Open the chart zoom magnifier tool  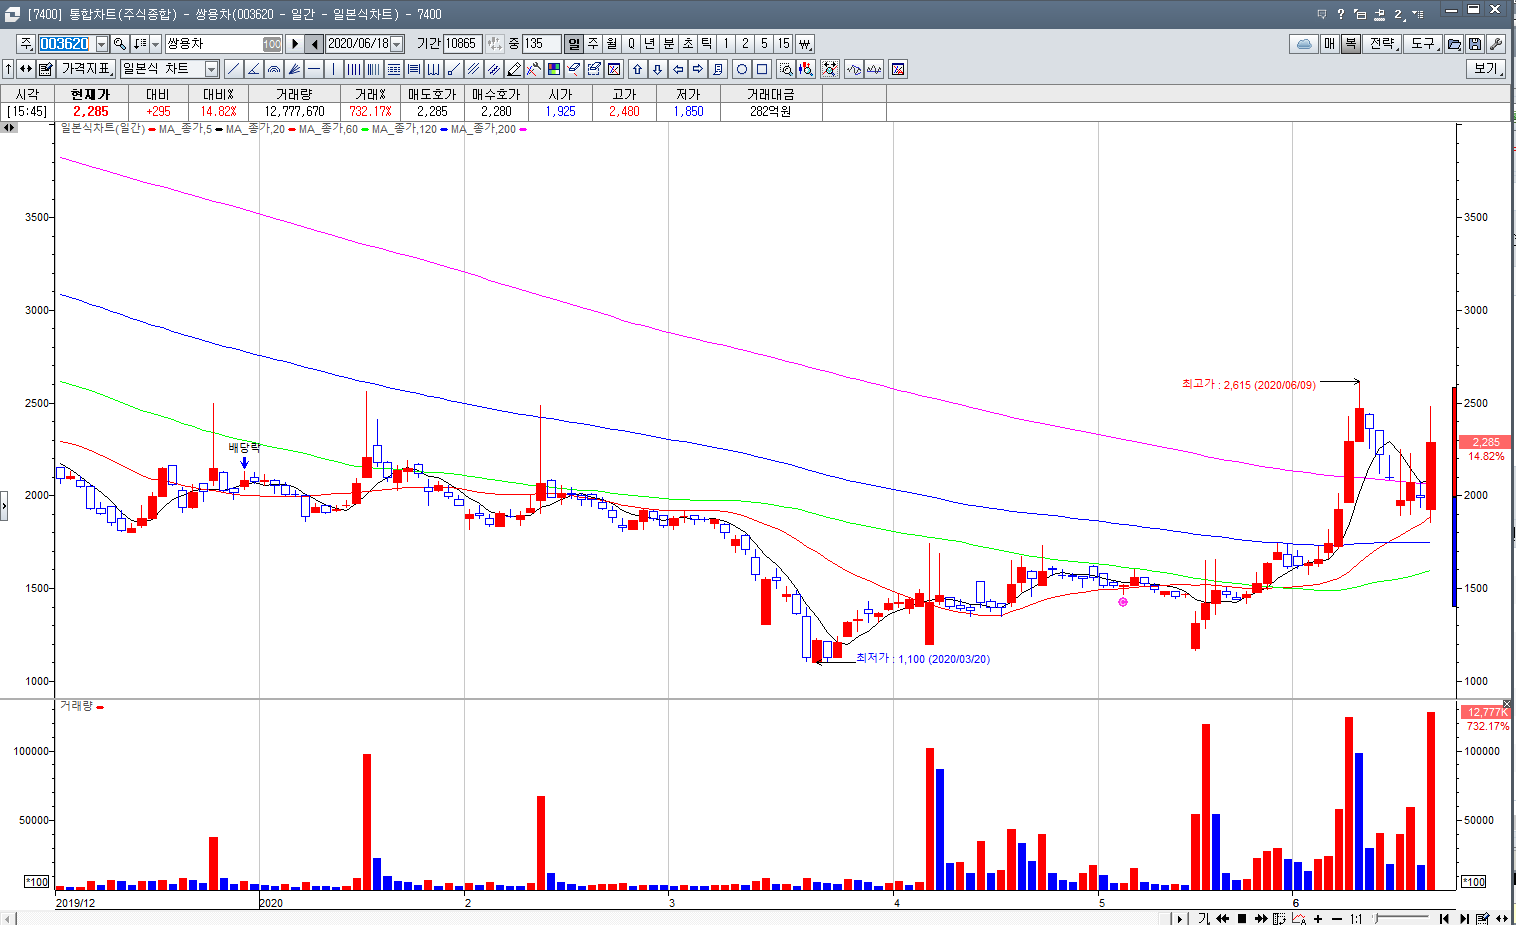click(785, 69)
